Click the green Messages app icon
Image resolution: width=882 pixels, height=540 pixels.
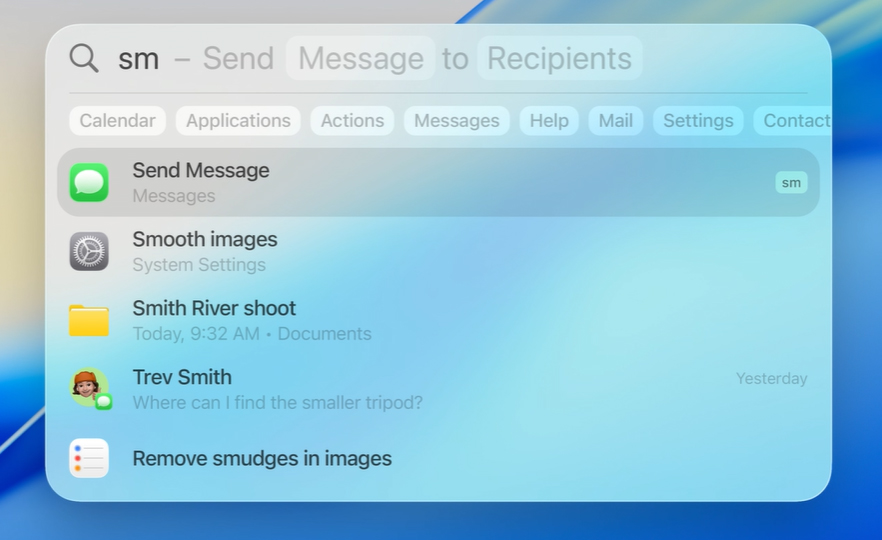(x=89, y=182)
